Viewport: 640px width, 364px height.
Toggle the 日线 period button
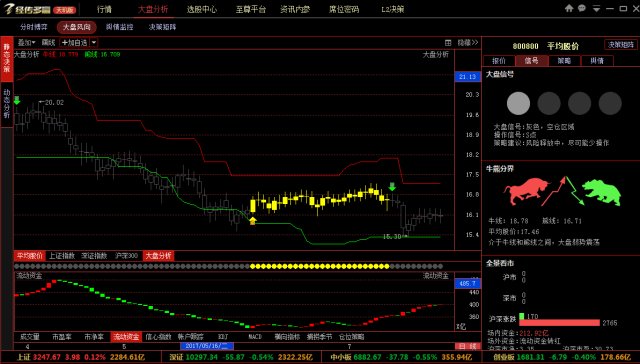(467, 346)
